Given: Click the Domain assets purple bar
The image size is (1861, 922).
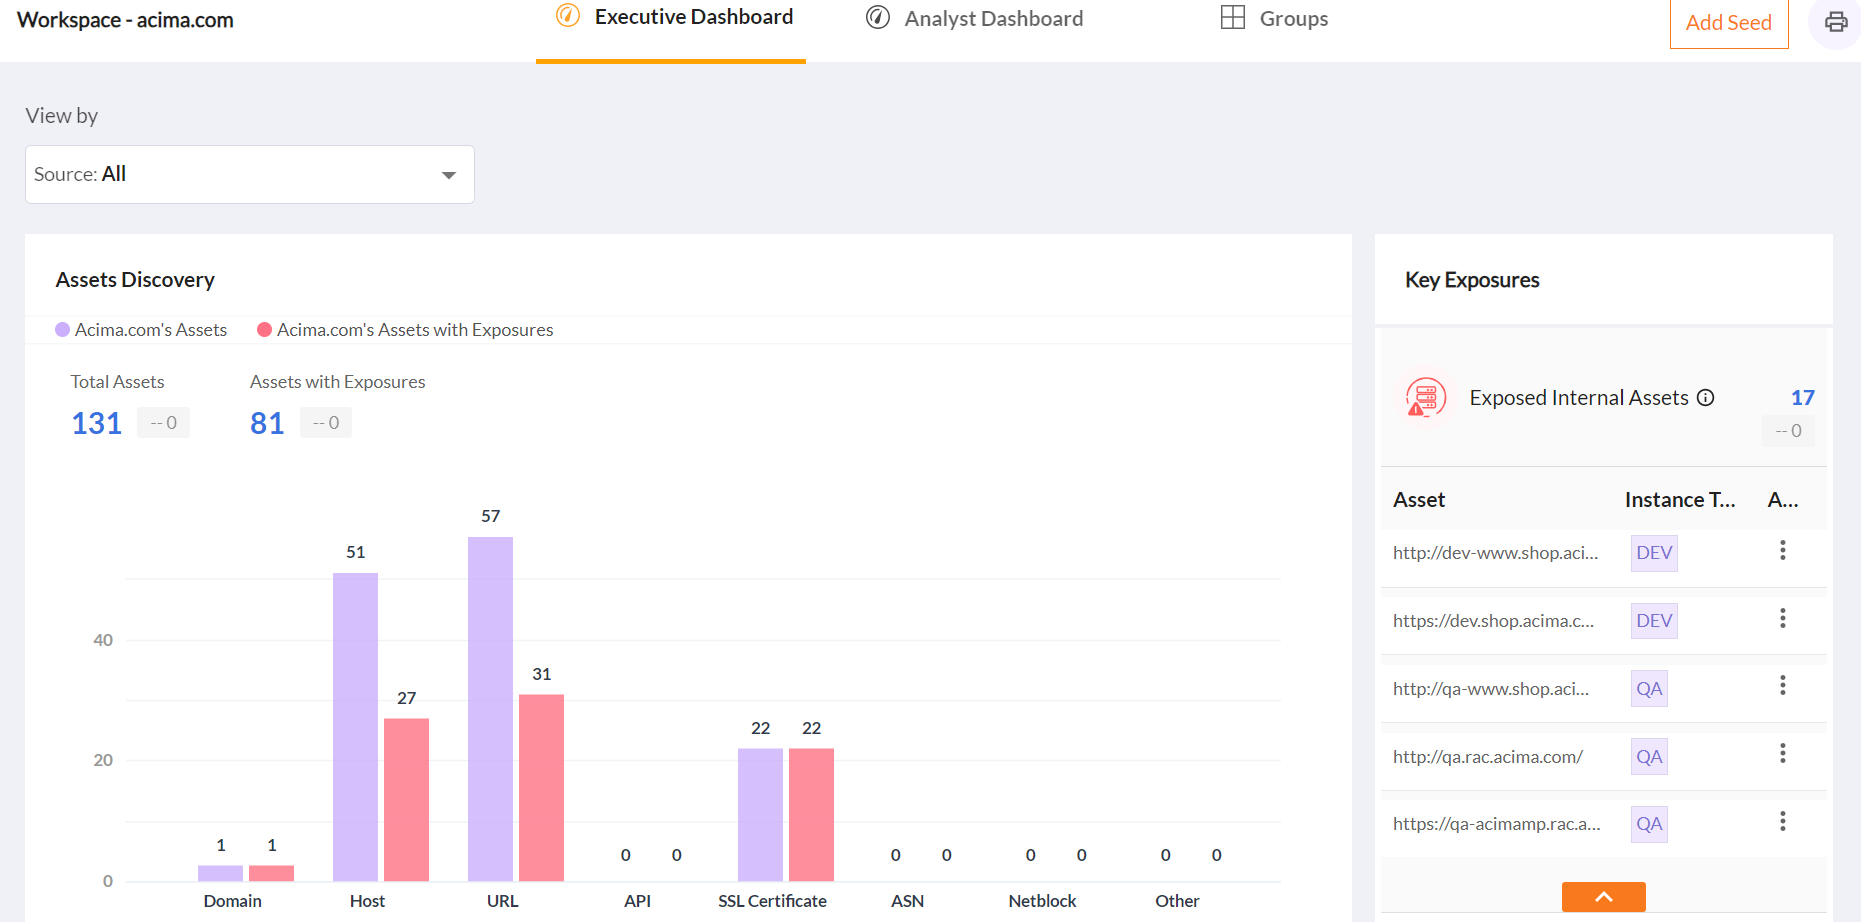Looking at the screenshot, I should [x=220, y=873].
